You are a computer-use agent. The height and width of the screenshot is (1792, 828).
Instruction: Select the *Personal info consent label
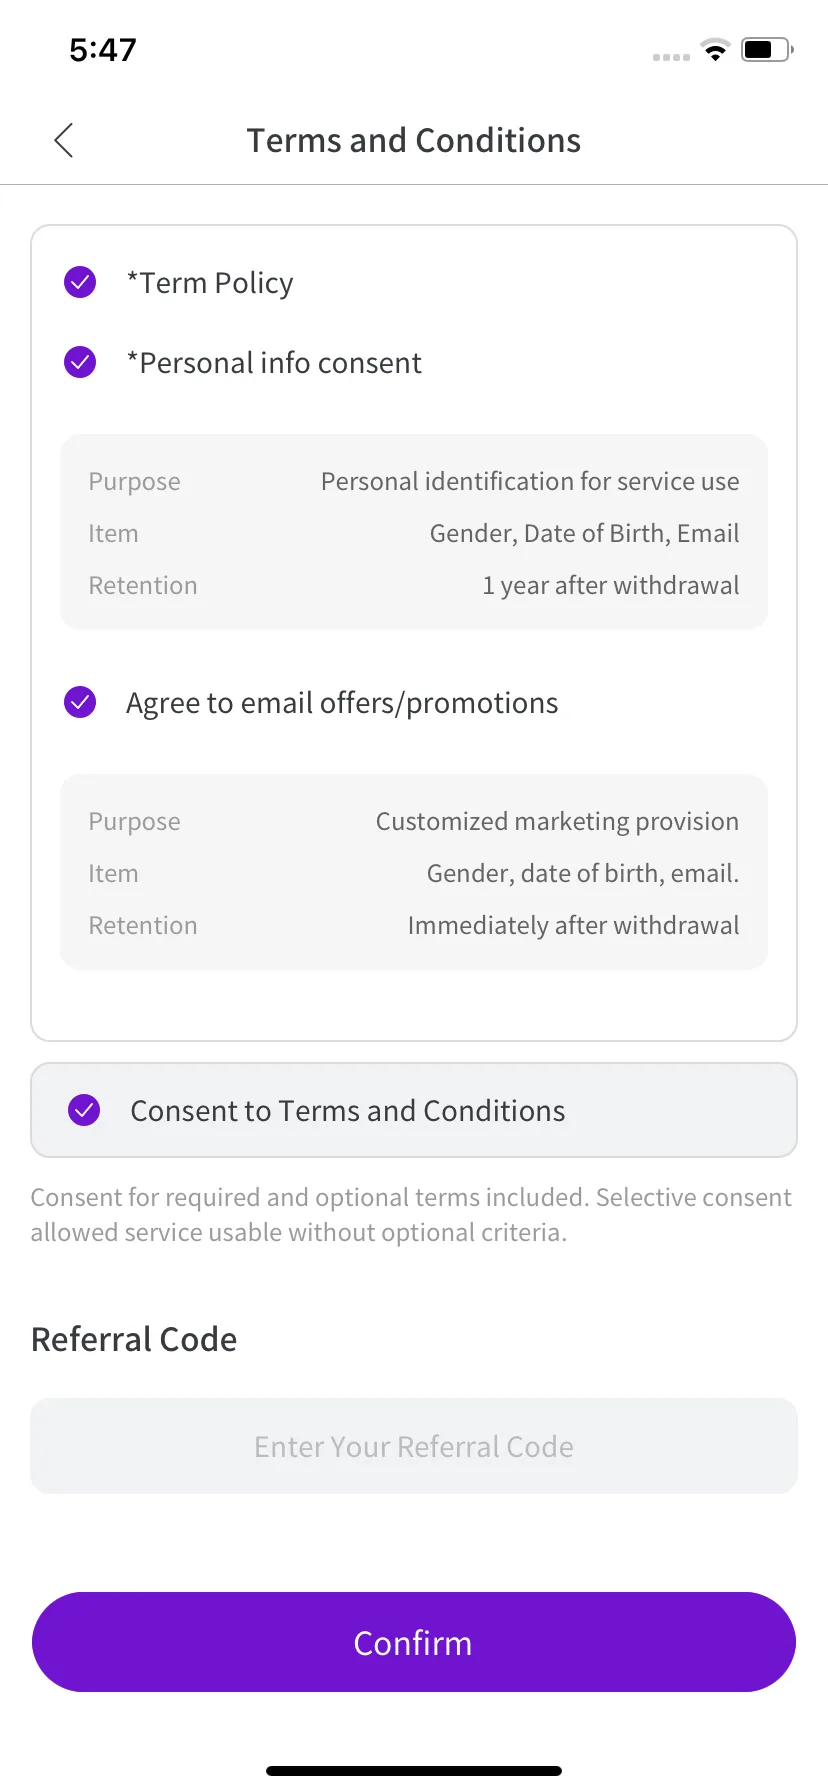pyautogui.click(x=274, y=363)
